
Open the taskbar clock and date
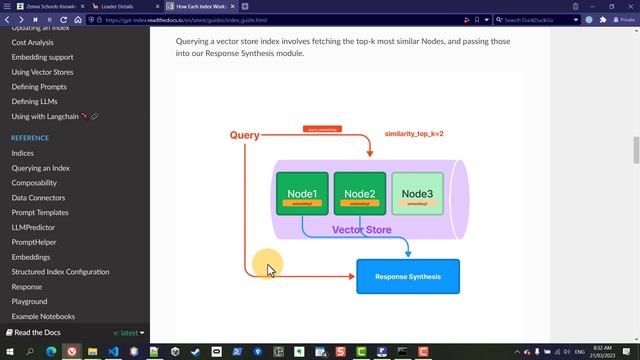coord(602,351)
